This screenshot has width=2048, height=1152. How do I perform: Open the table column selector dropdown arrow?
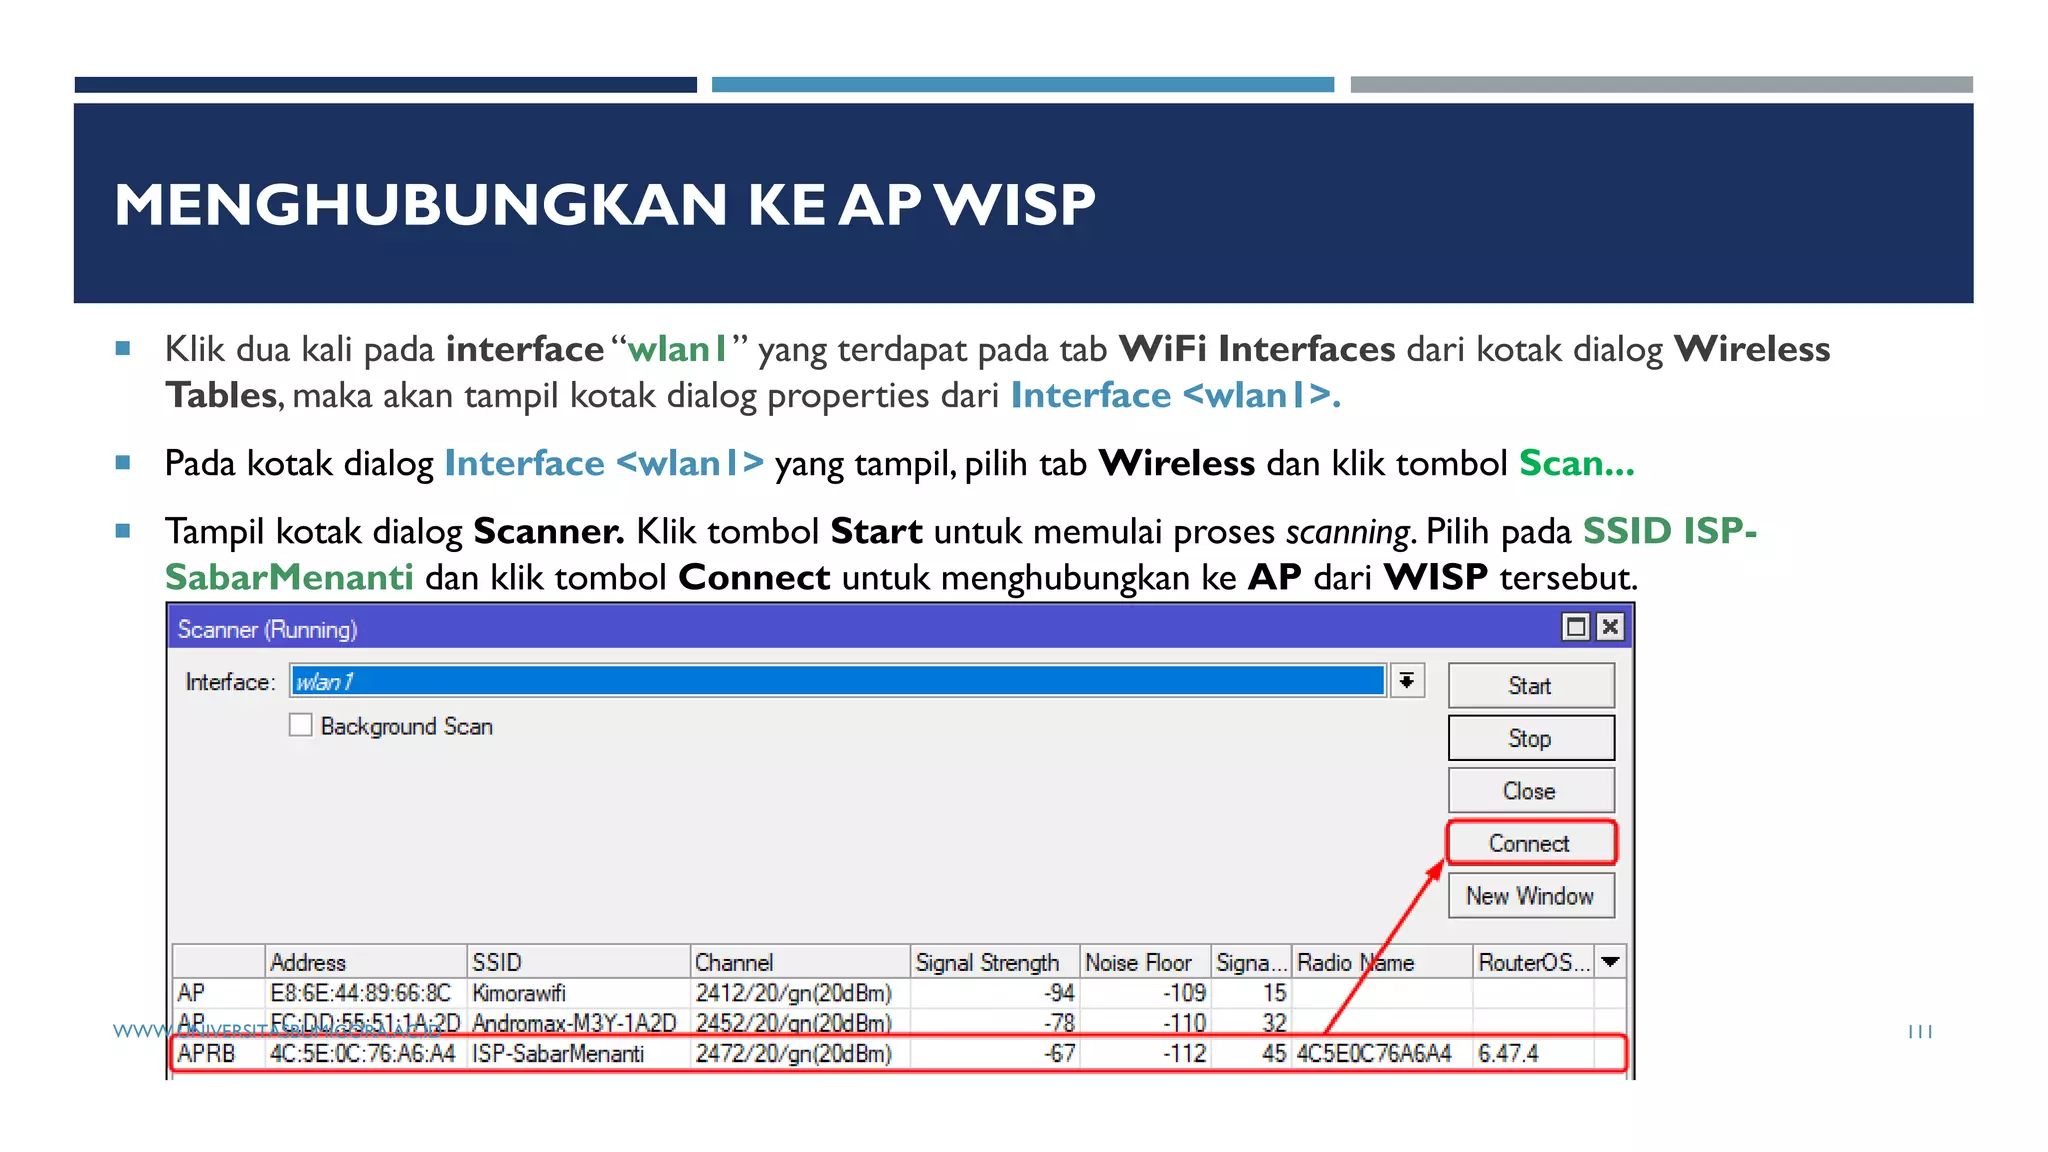1610,962
